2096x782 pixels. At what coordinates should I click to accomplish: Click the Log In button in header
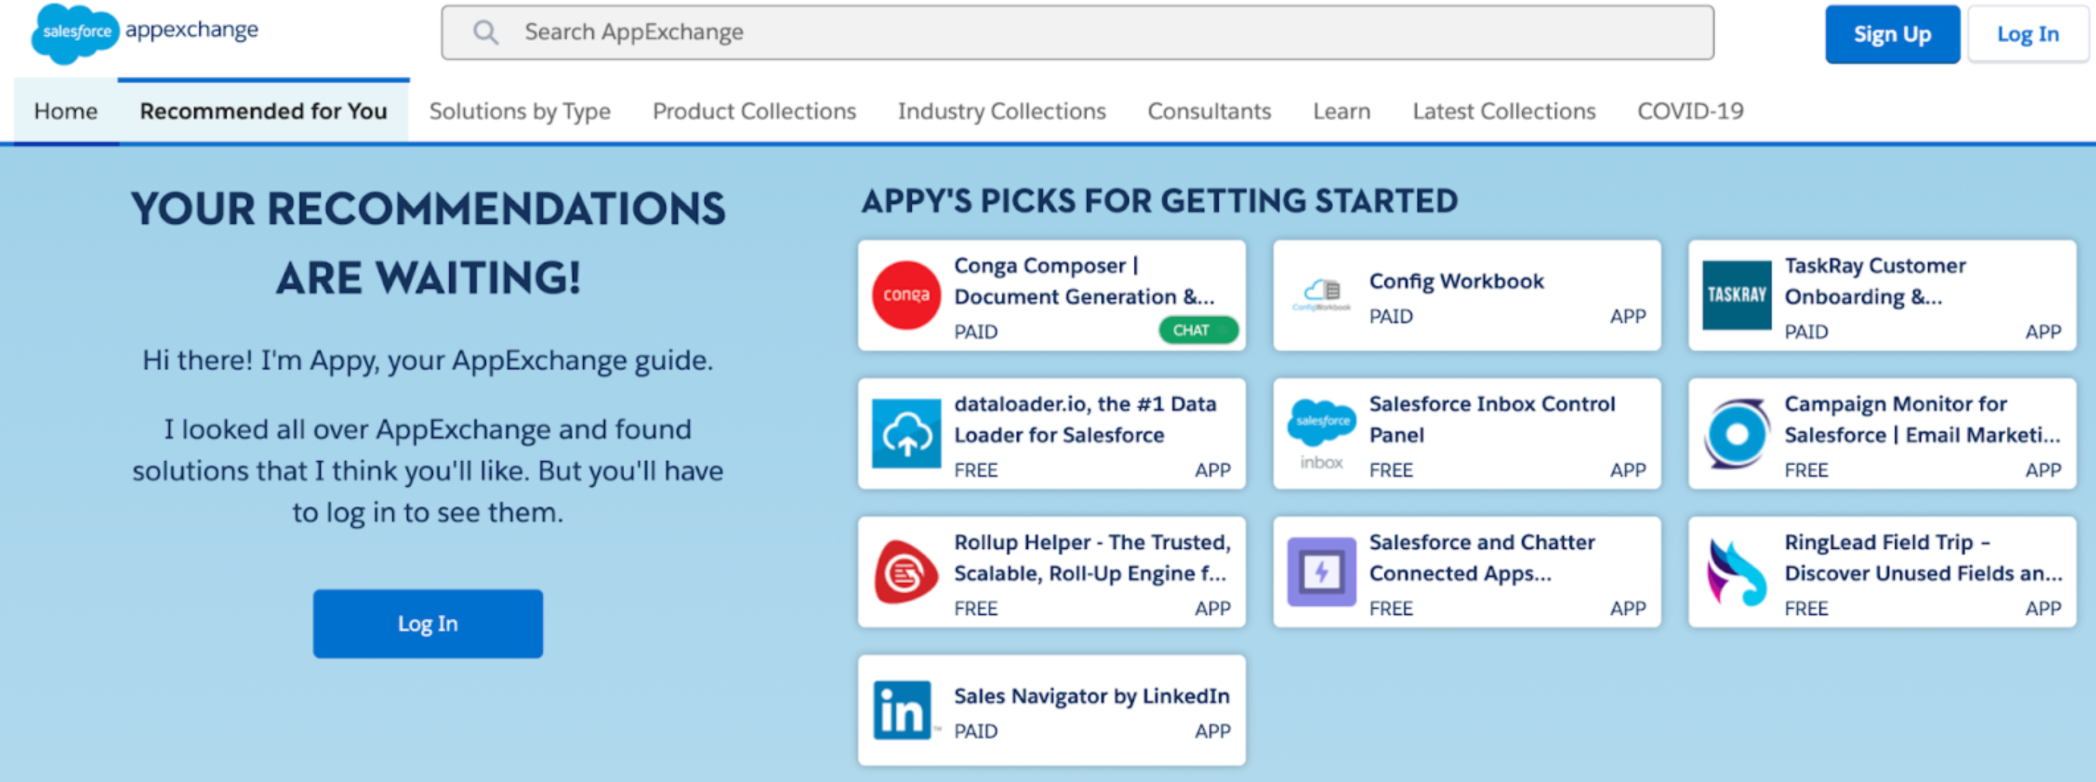tap(2027, 34)
